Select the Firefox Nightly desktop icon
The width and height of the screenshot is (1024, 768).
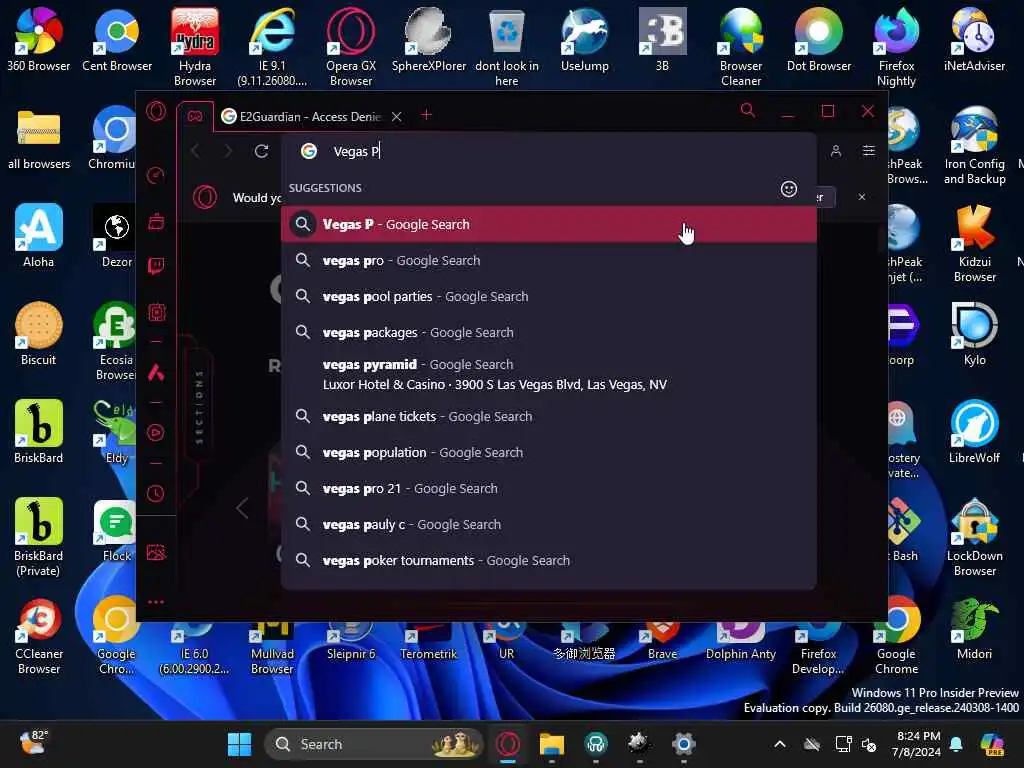tap(897, 47)
